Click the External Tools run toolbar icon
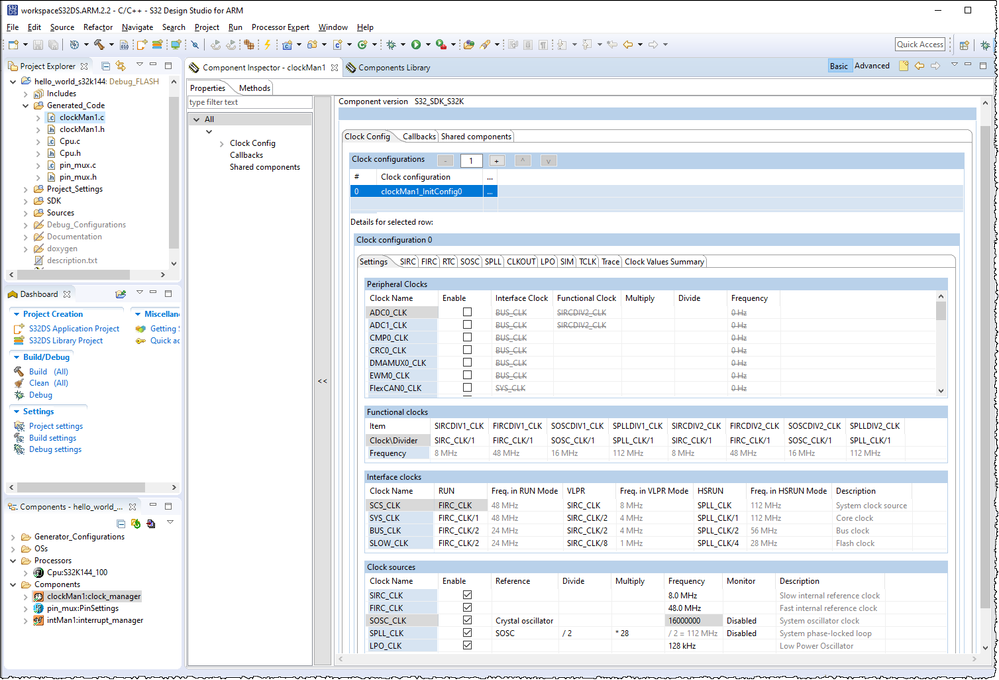999x680 pixels. click(x=441, y=45)
